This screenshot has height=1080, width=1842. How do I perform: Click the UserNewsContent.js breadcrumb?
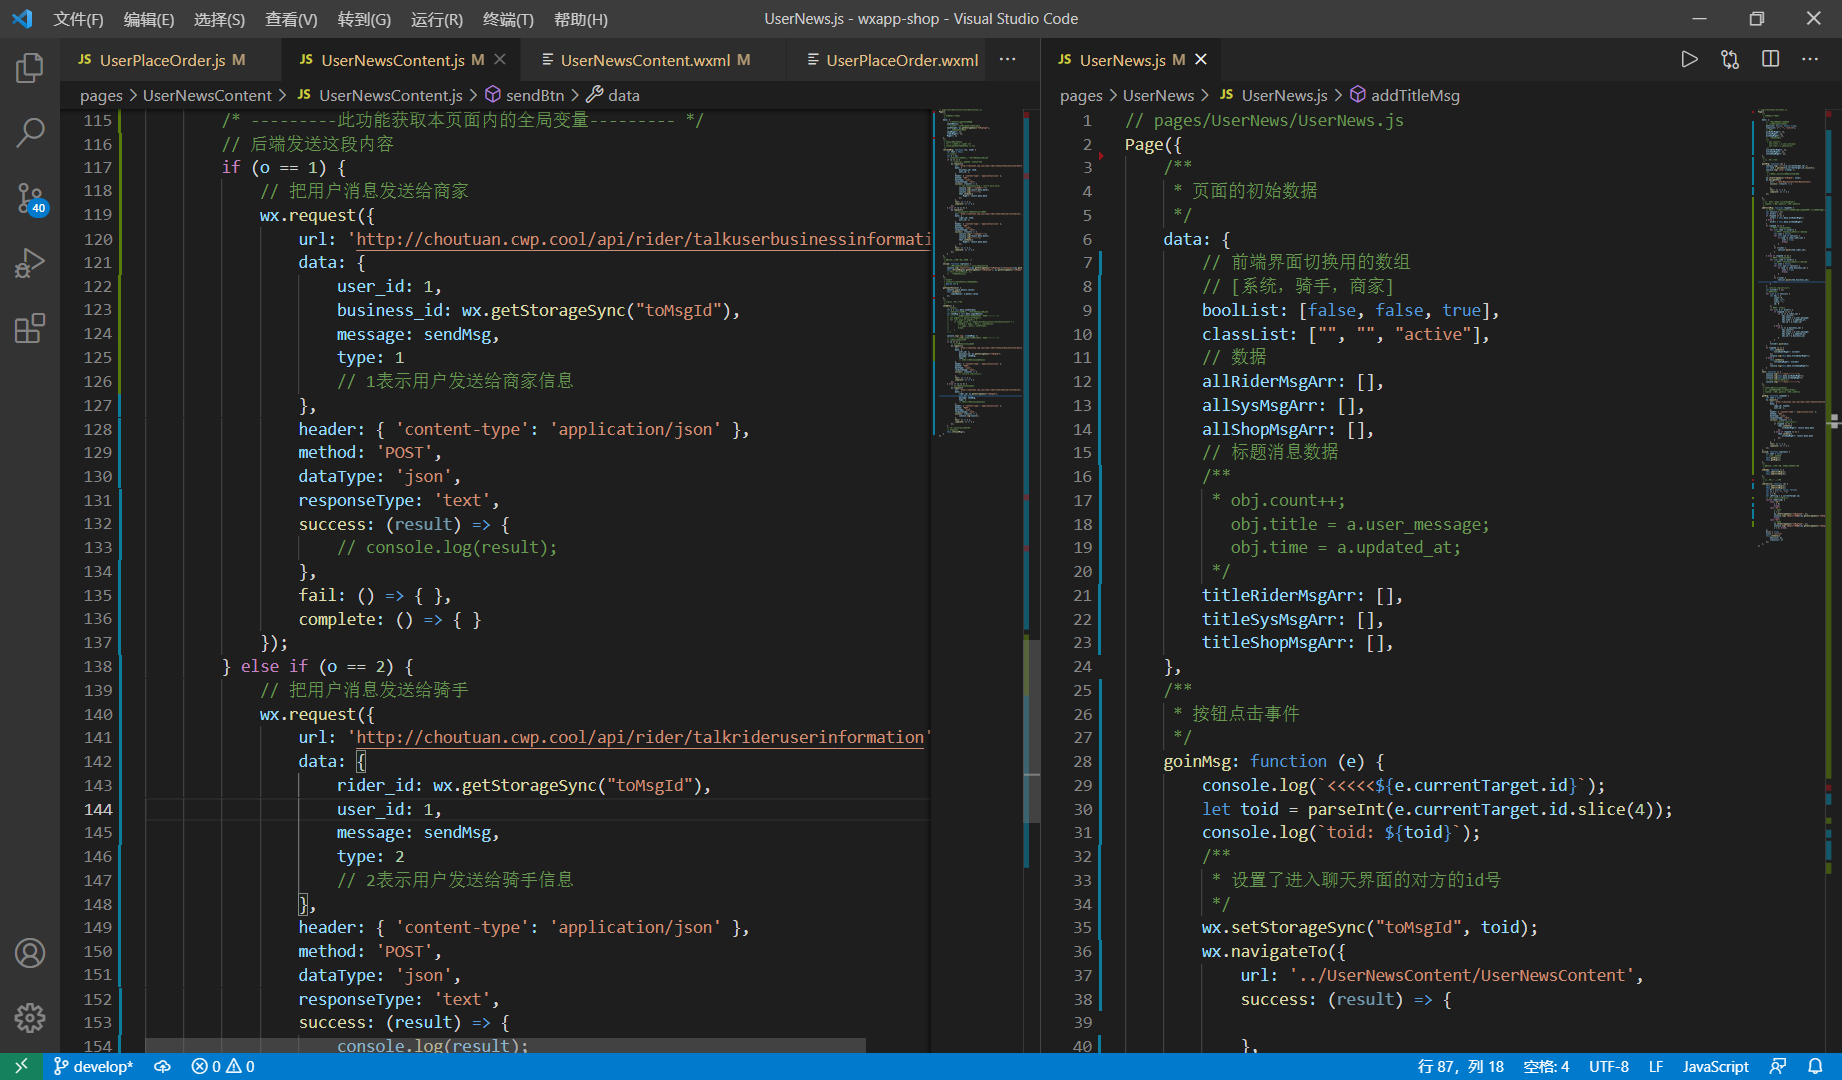[379, 96]
